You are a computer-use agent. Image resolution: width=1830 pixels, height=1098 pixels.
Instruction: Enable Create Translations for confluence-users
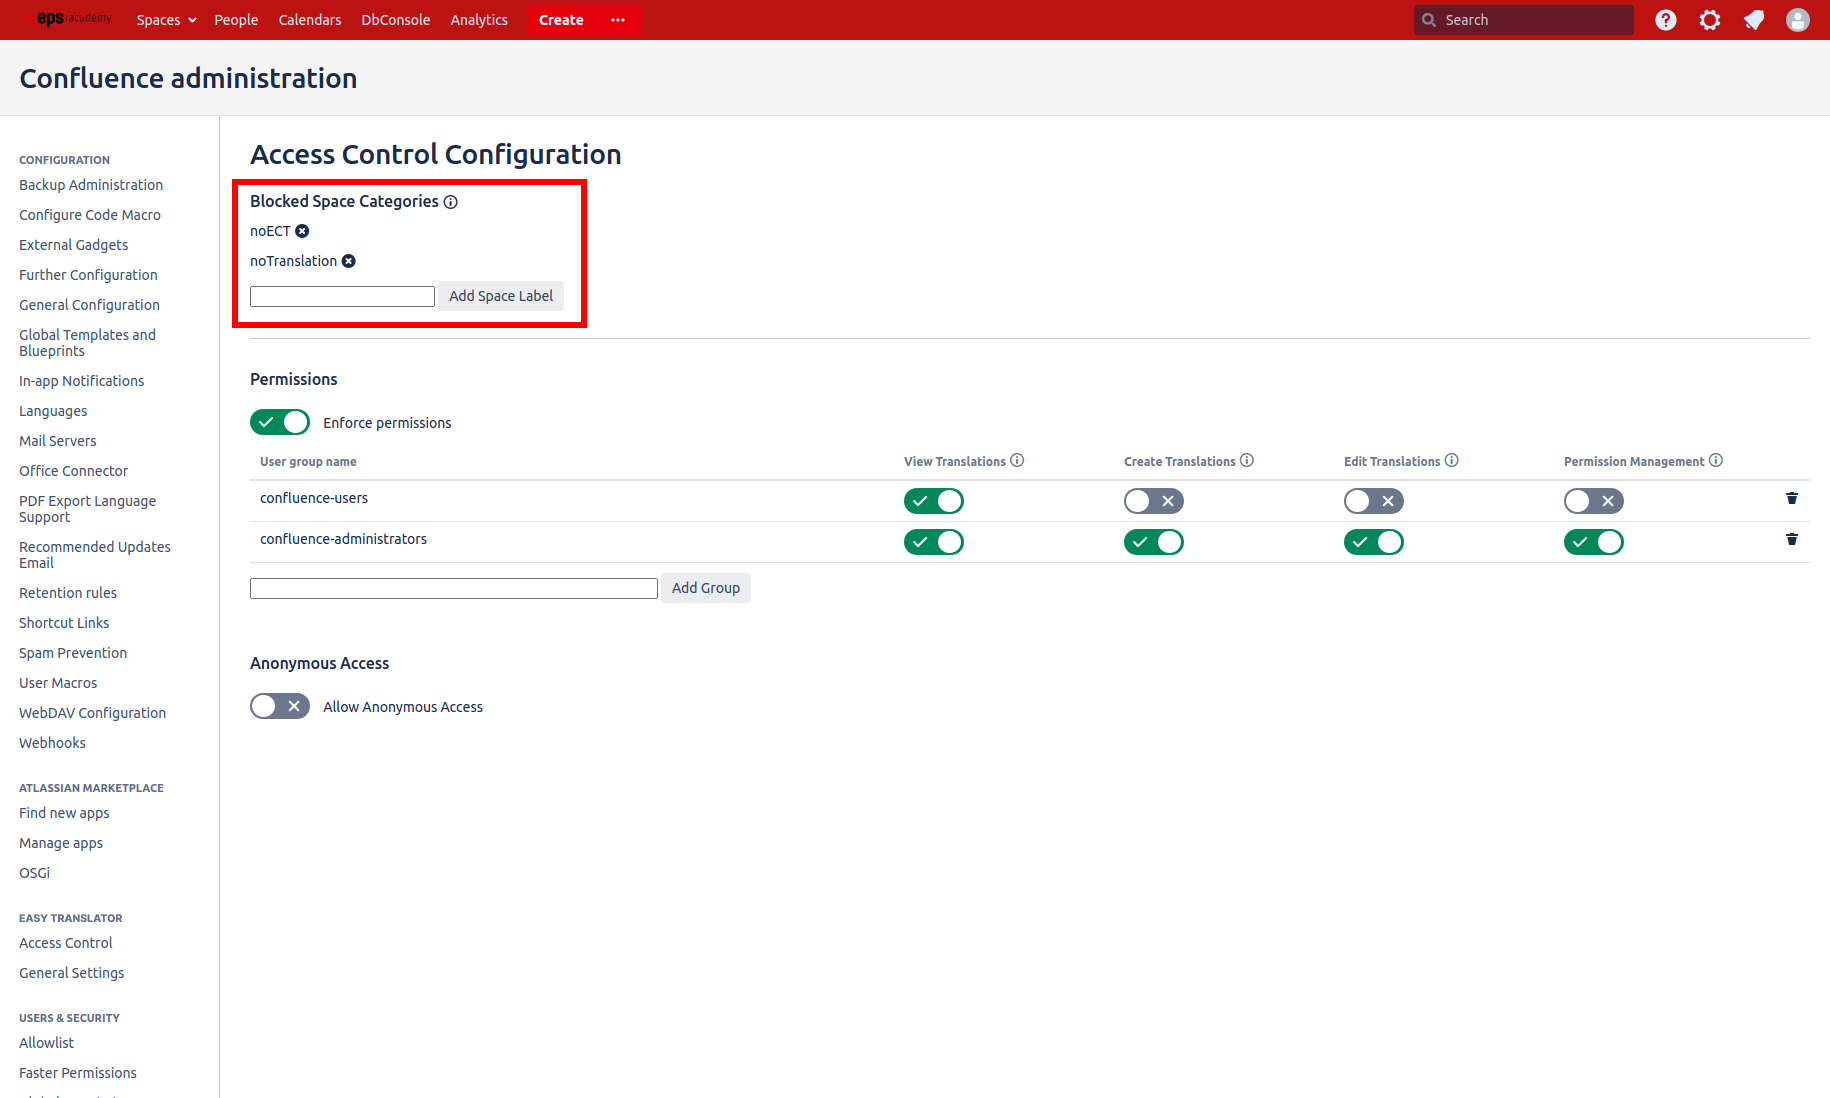[x=1153, y=500]
